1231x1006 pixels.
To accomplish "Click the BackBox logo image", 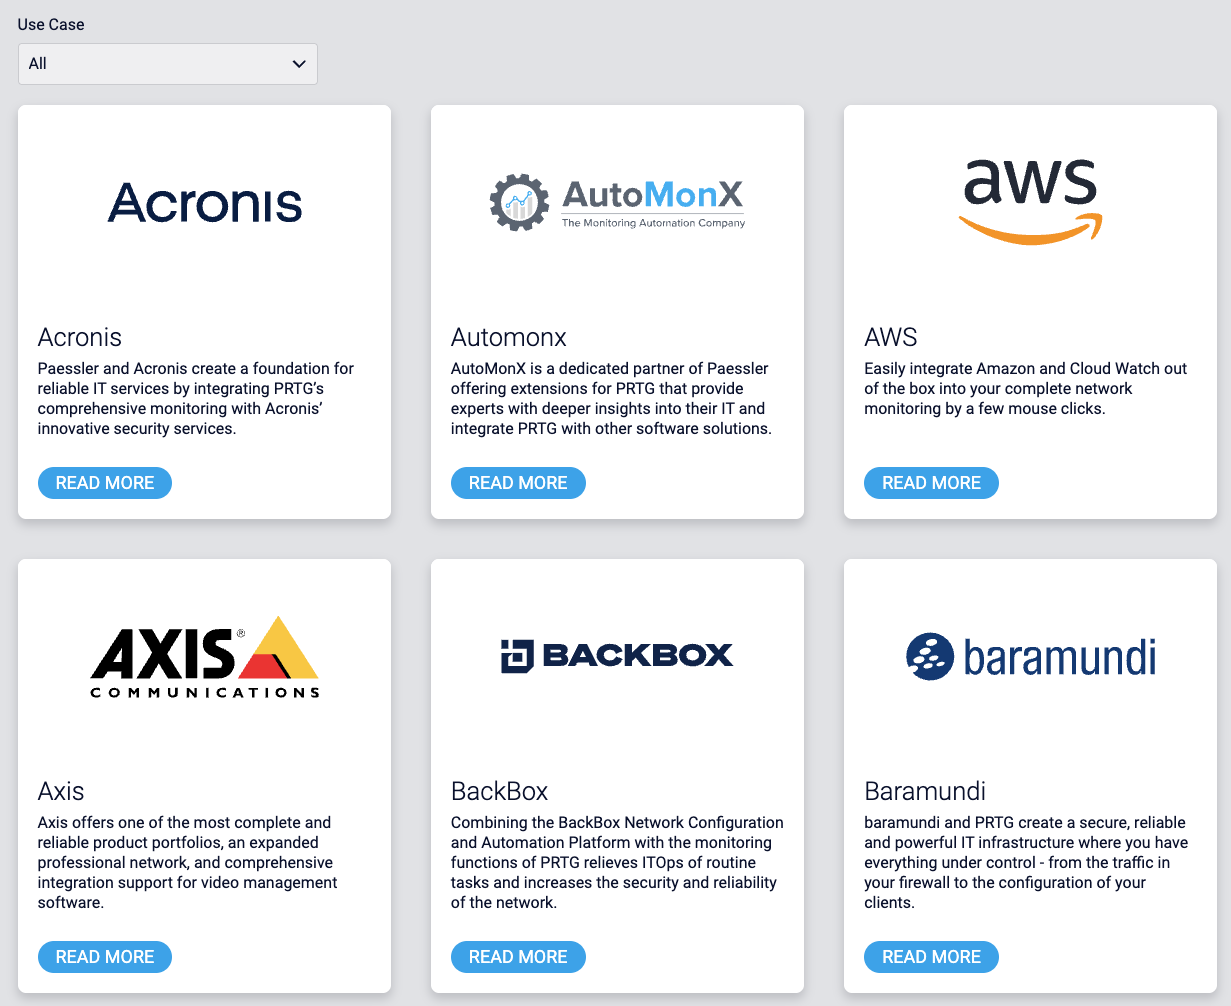I will [x=617, y=655].
